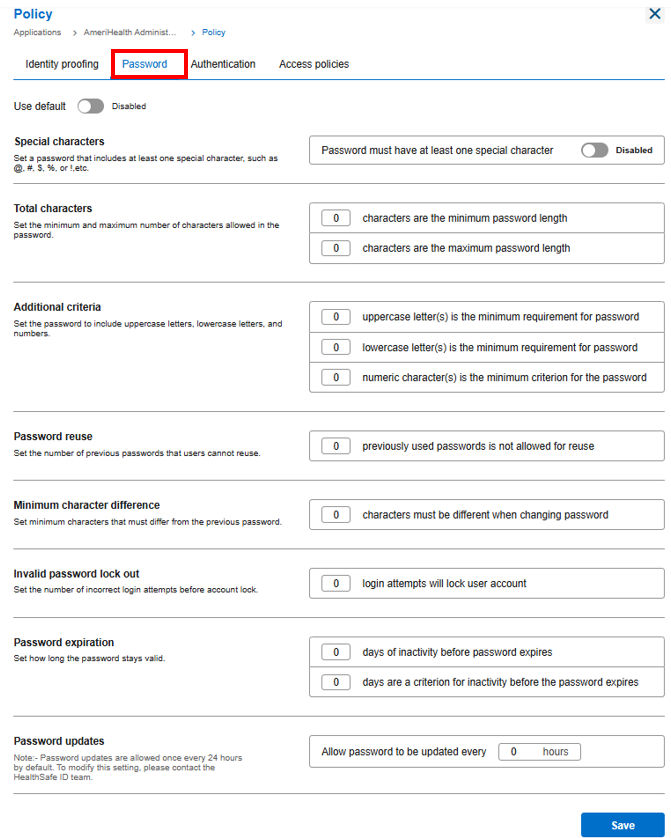Viewport: 671px width, 838px height.
Task: Focus the minimum password length field
Action: click(x=336, y=218)
